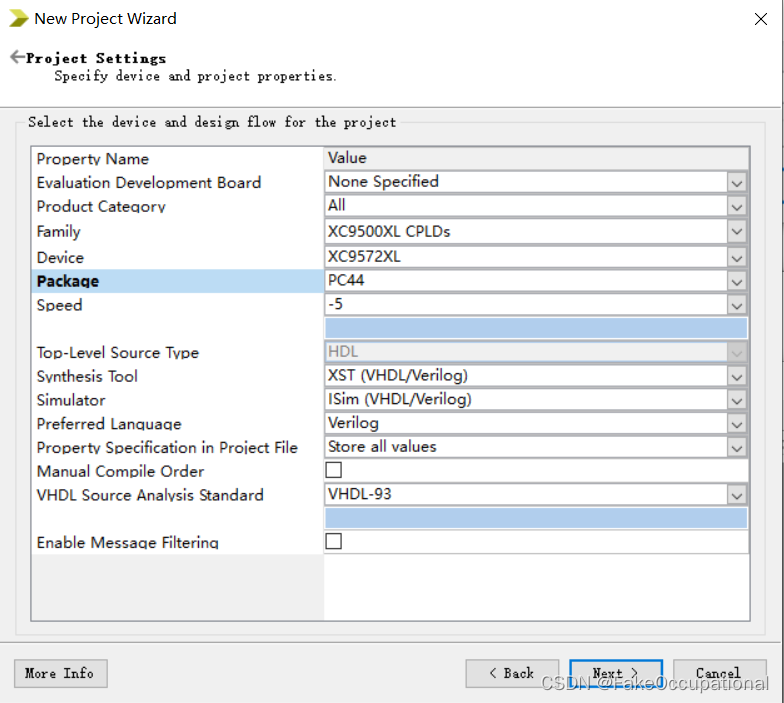Click the Preferred Language property label
Viewport: 784px width, 703px height.
click(109, 424)
